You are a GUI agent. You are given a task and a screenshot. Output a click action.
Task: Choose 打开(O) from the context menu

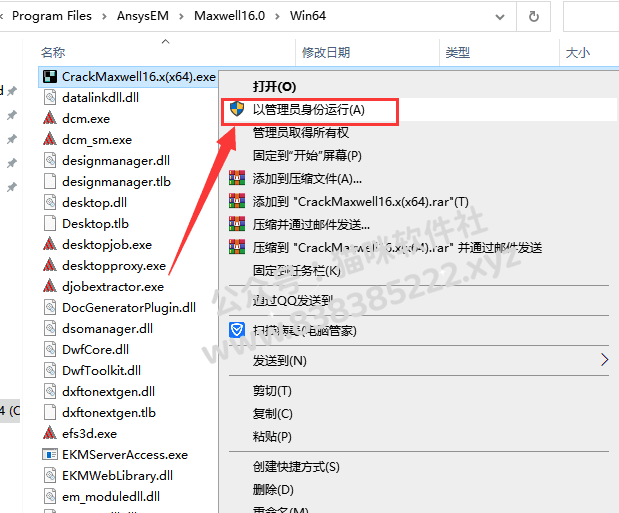pyautogui.click(x=274, y=86)
